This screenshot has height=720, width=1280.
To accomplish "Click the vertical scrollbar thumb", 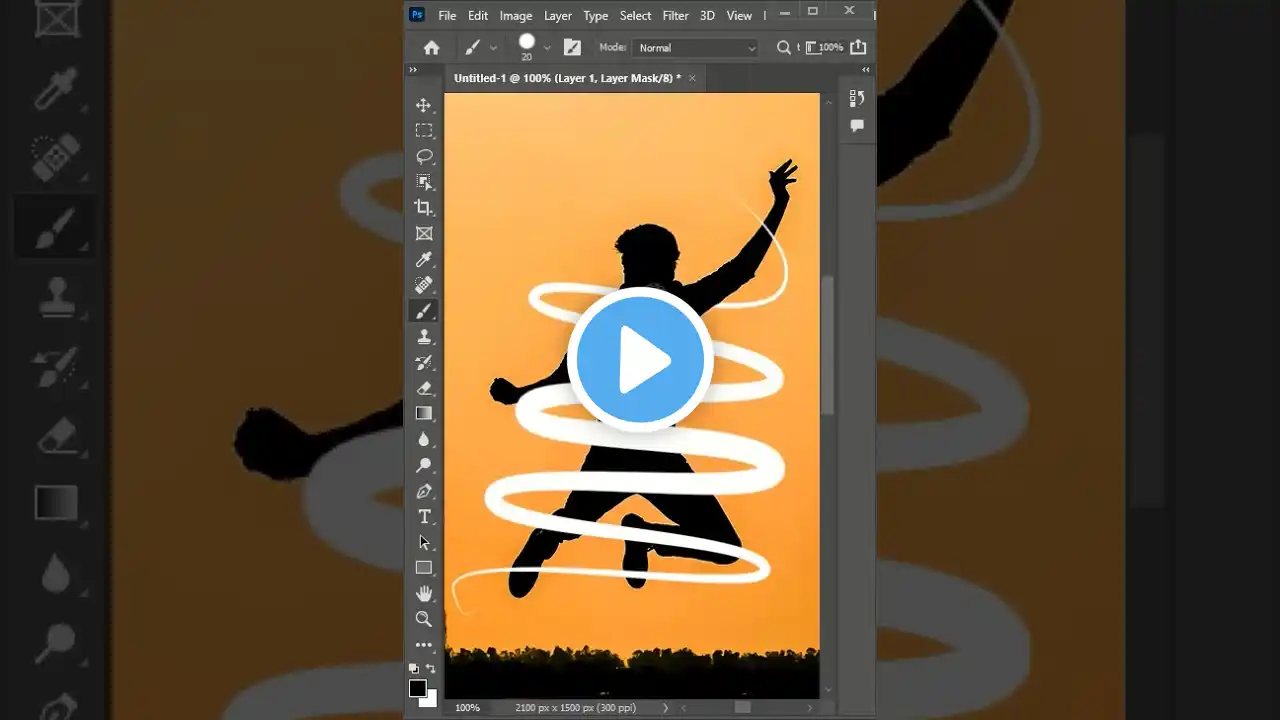I will [x=827, y=345].
